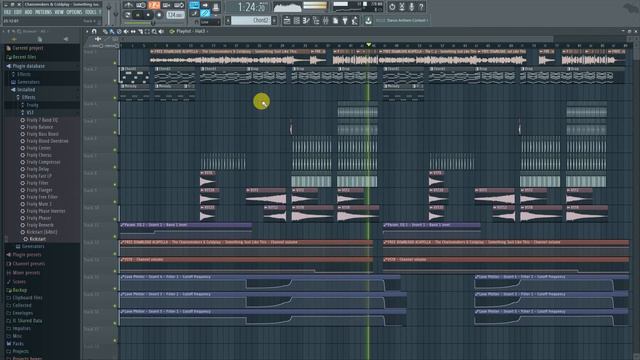Select the playlist Draw pencil tool
The image size is (640, 360).
coord(105,31)
